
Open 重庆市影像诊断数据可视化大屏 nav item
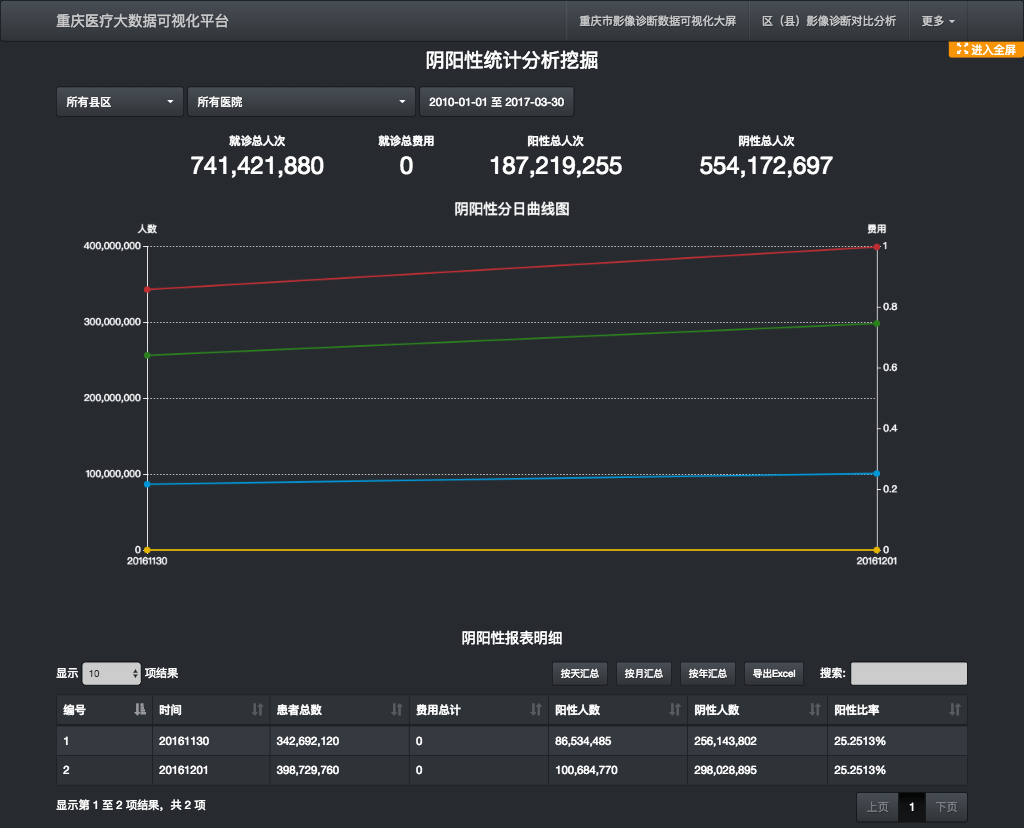tap(657, 21)
